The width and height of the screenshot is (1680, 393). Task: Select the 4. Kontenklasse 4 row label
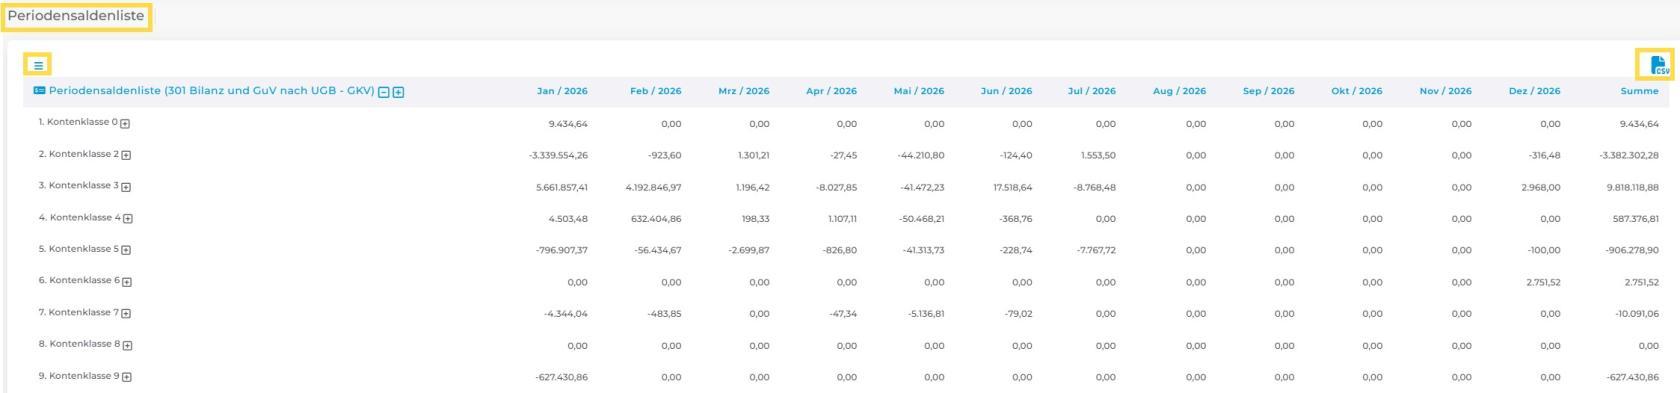coord(79,218)
